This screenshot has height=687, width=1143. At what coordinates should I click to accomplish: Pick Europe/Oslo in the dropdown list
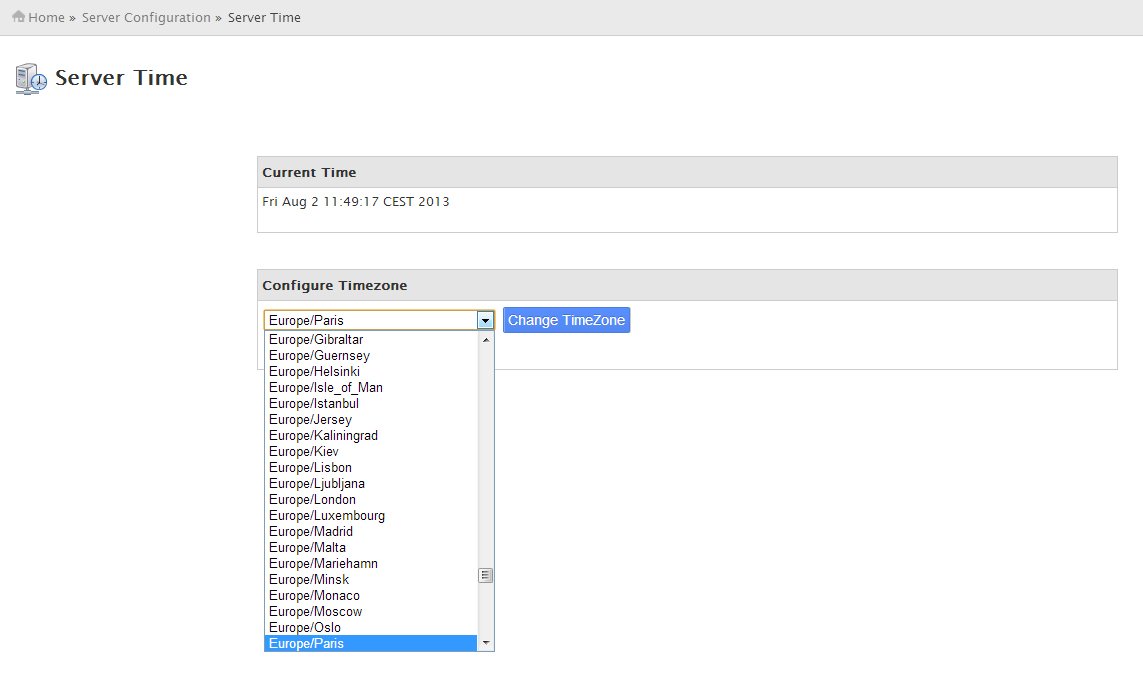[x=371, y=628]
